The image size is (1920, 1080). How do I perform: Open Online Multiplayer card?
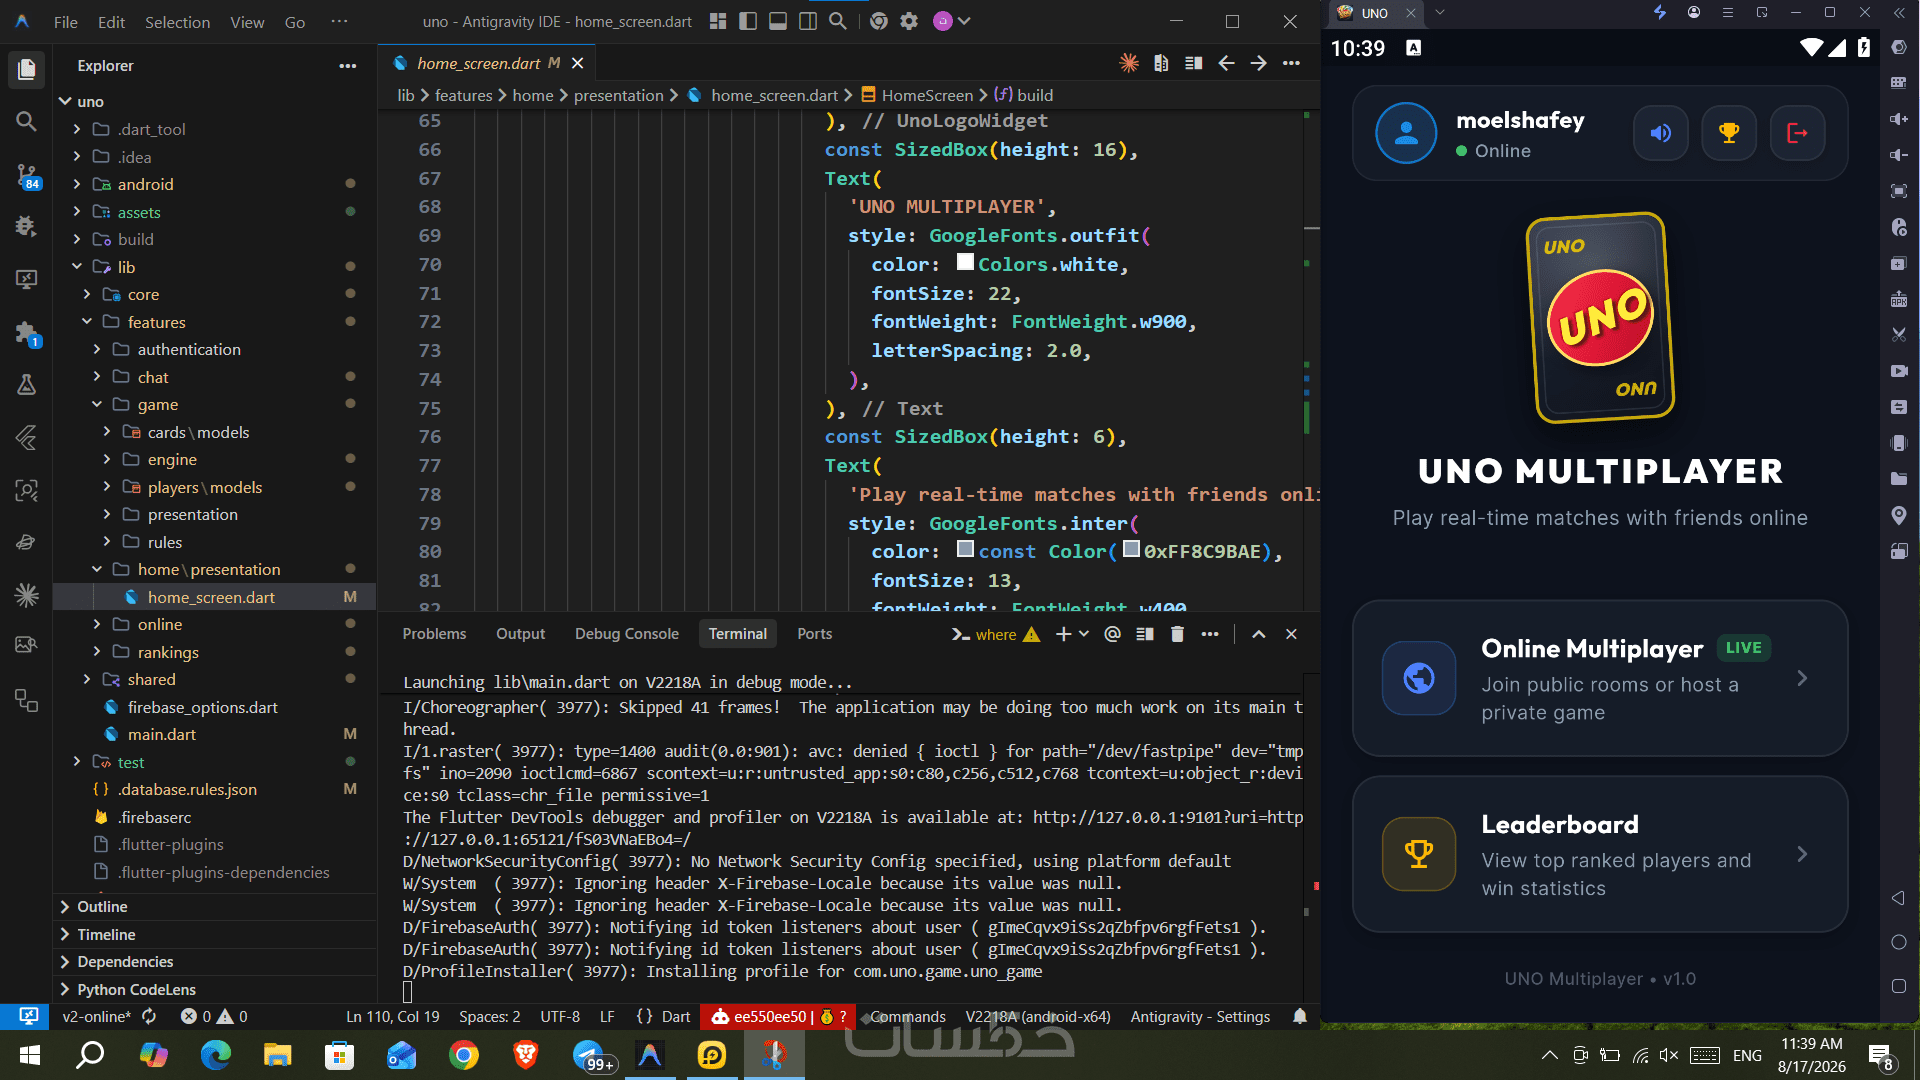1600,678
